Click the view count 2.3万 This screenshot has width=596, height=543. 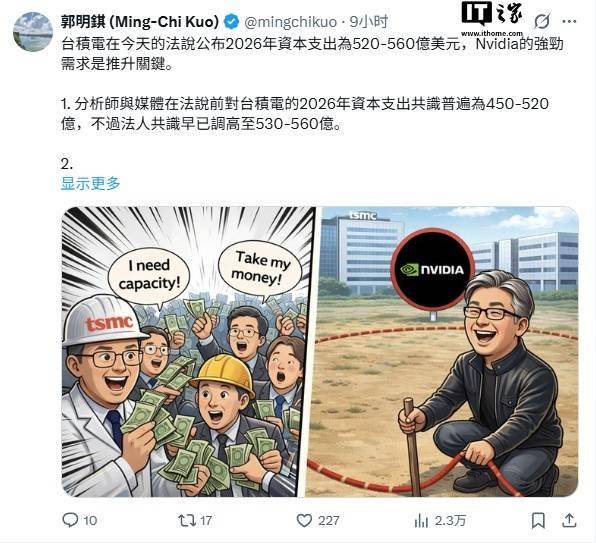[x=450, y=520]
